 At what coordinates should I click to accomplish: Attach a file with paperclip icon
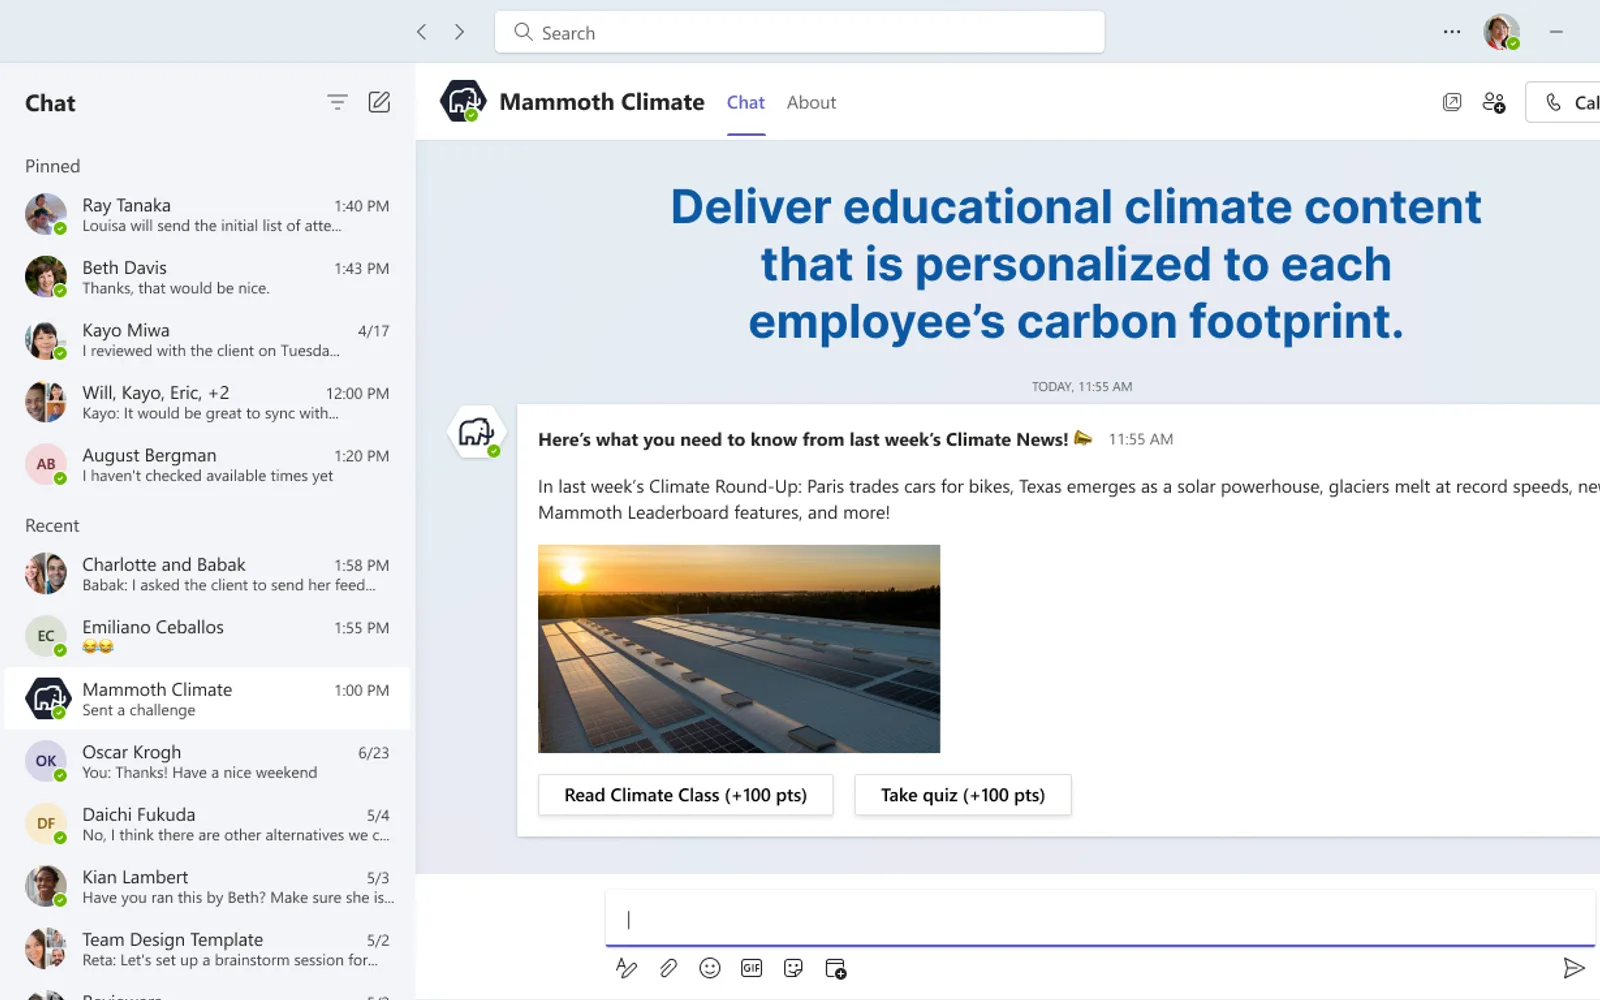(x=668, y=968)
